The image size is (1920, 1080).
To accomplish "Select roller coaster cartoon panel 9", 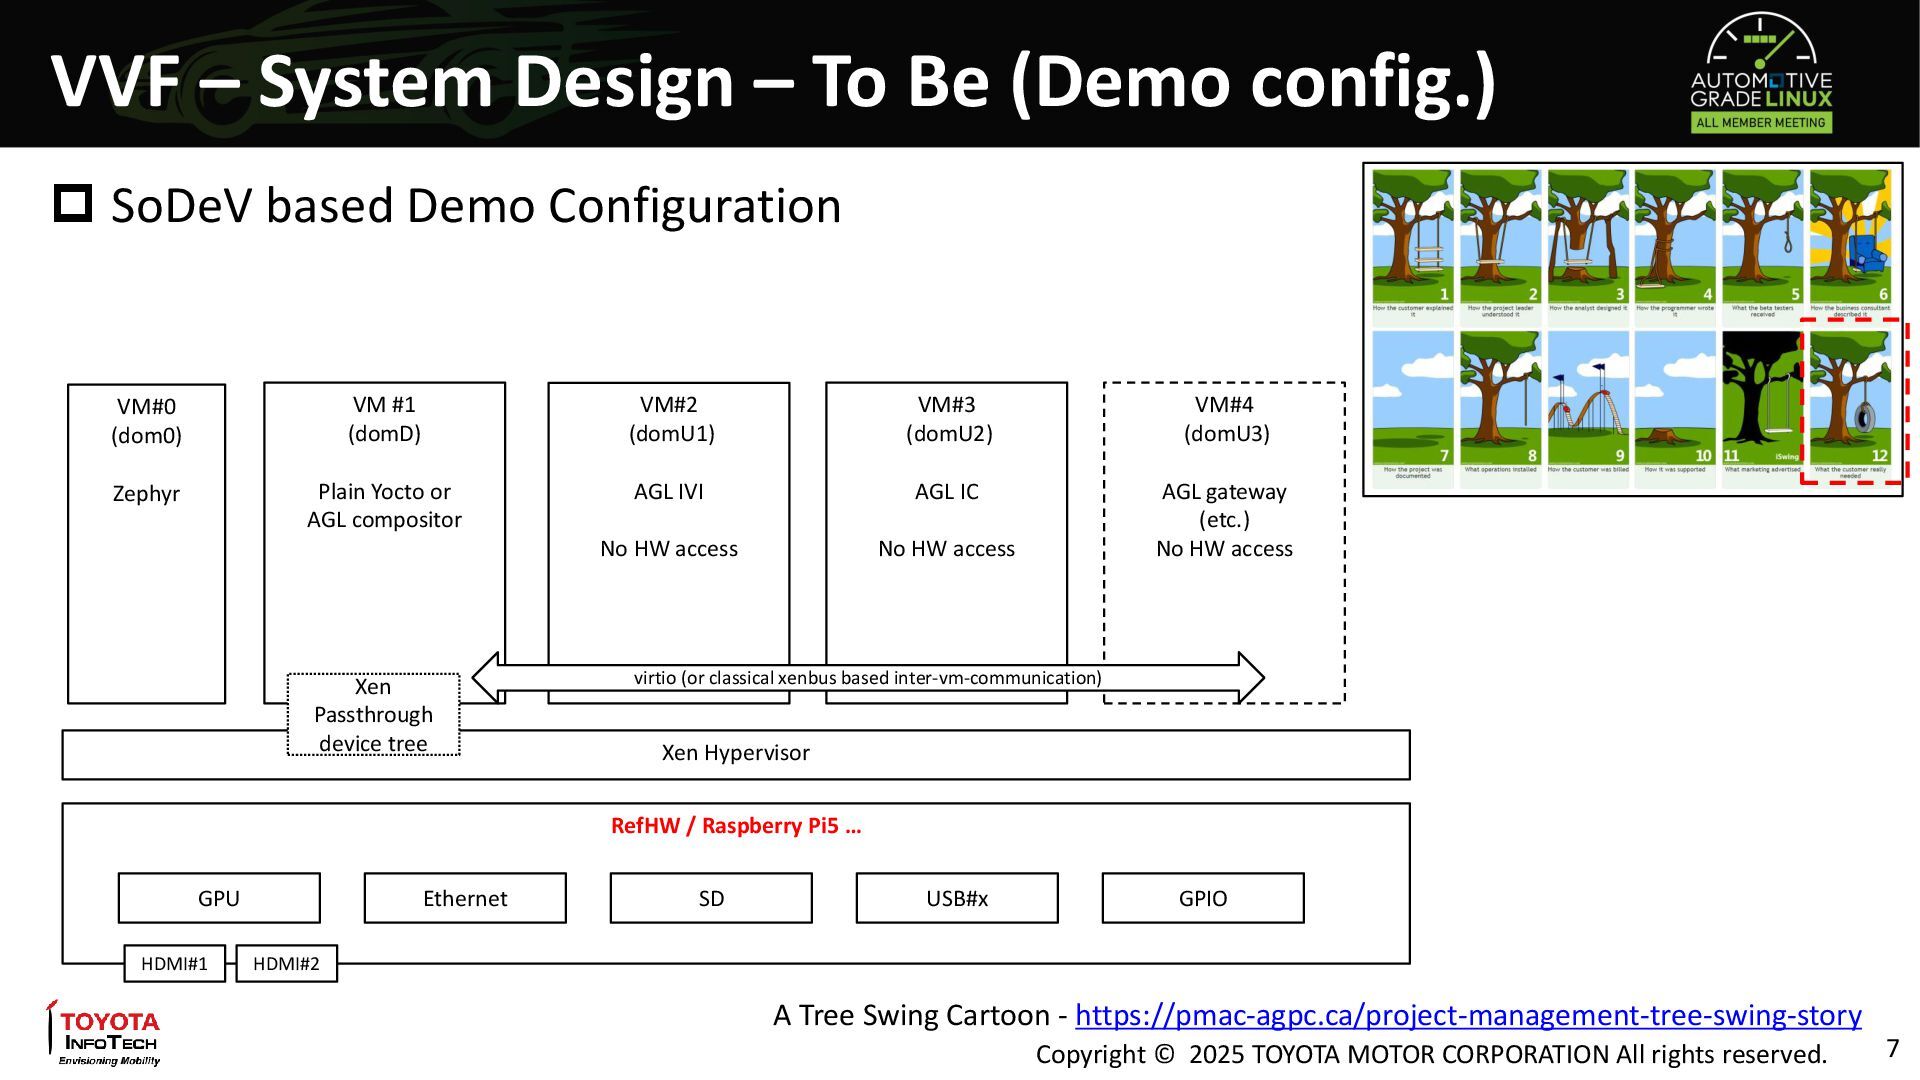I will [1588, 398].
